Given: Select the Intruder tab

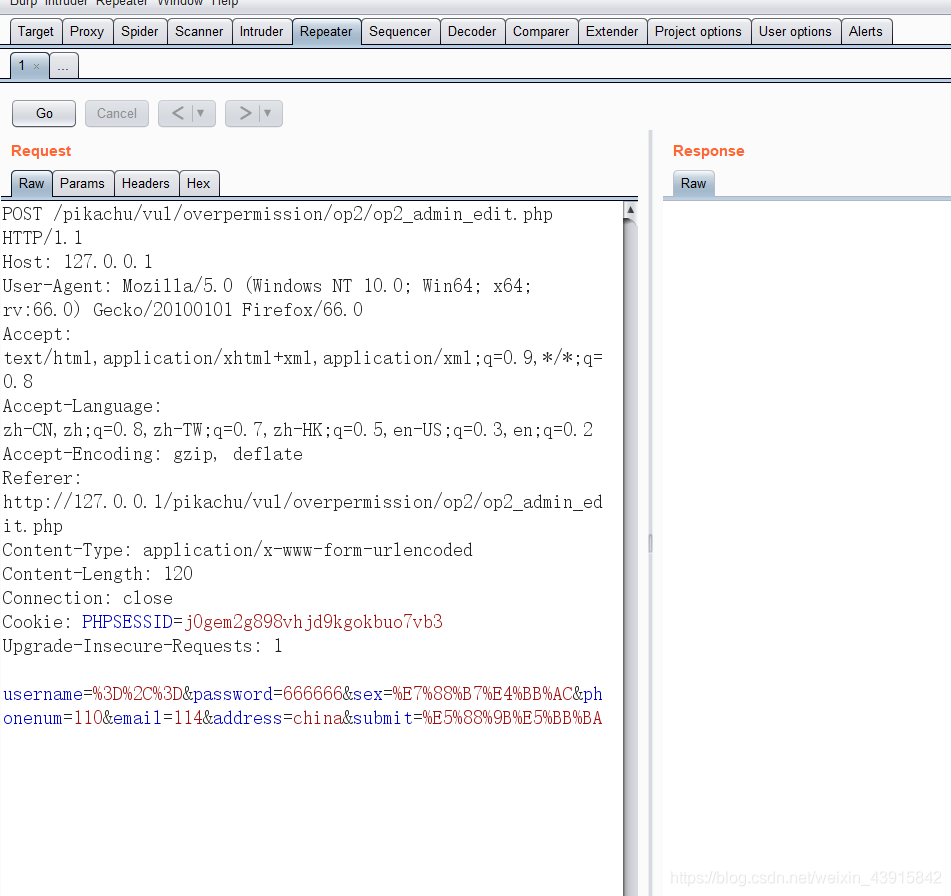Looking at the screenshot, I should [261, 32].
